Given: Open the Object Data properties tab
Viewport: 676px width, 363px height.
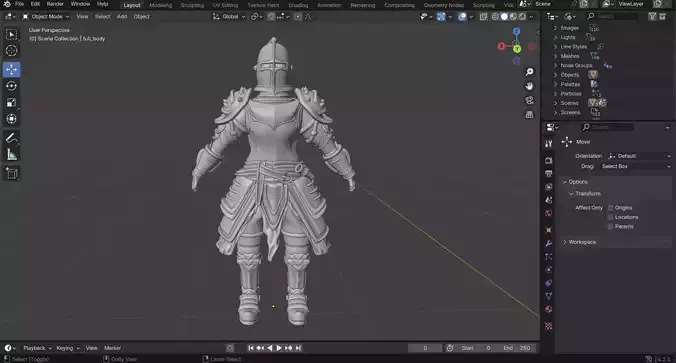Looking at the screenshot, I should point(548,296).
